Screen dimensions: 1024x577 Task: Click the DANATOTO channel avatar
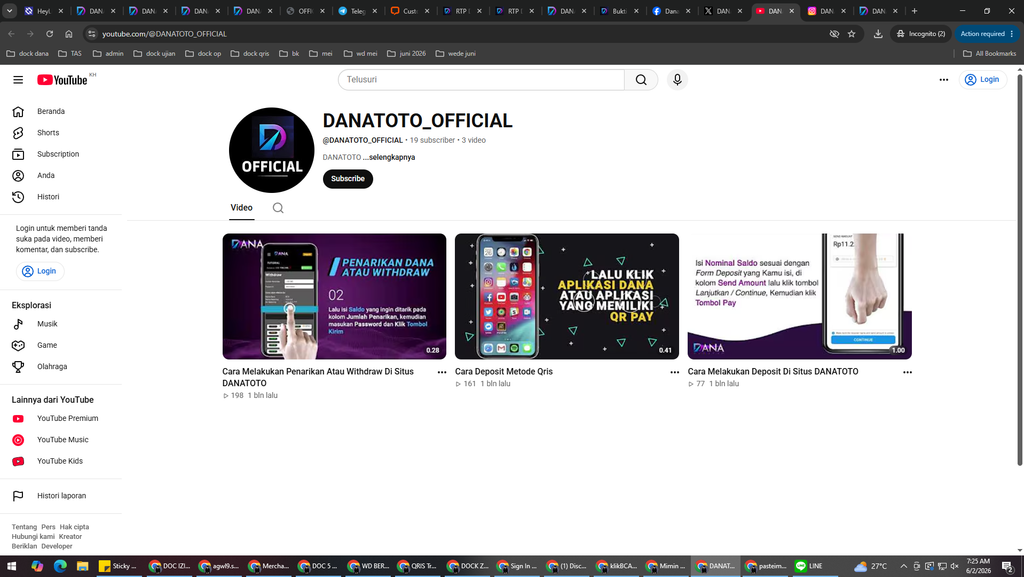[272, 150]
